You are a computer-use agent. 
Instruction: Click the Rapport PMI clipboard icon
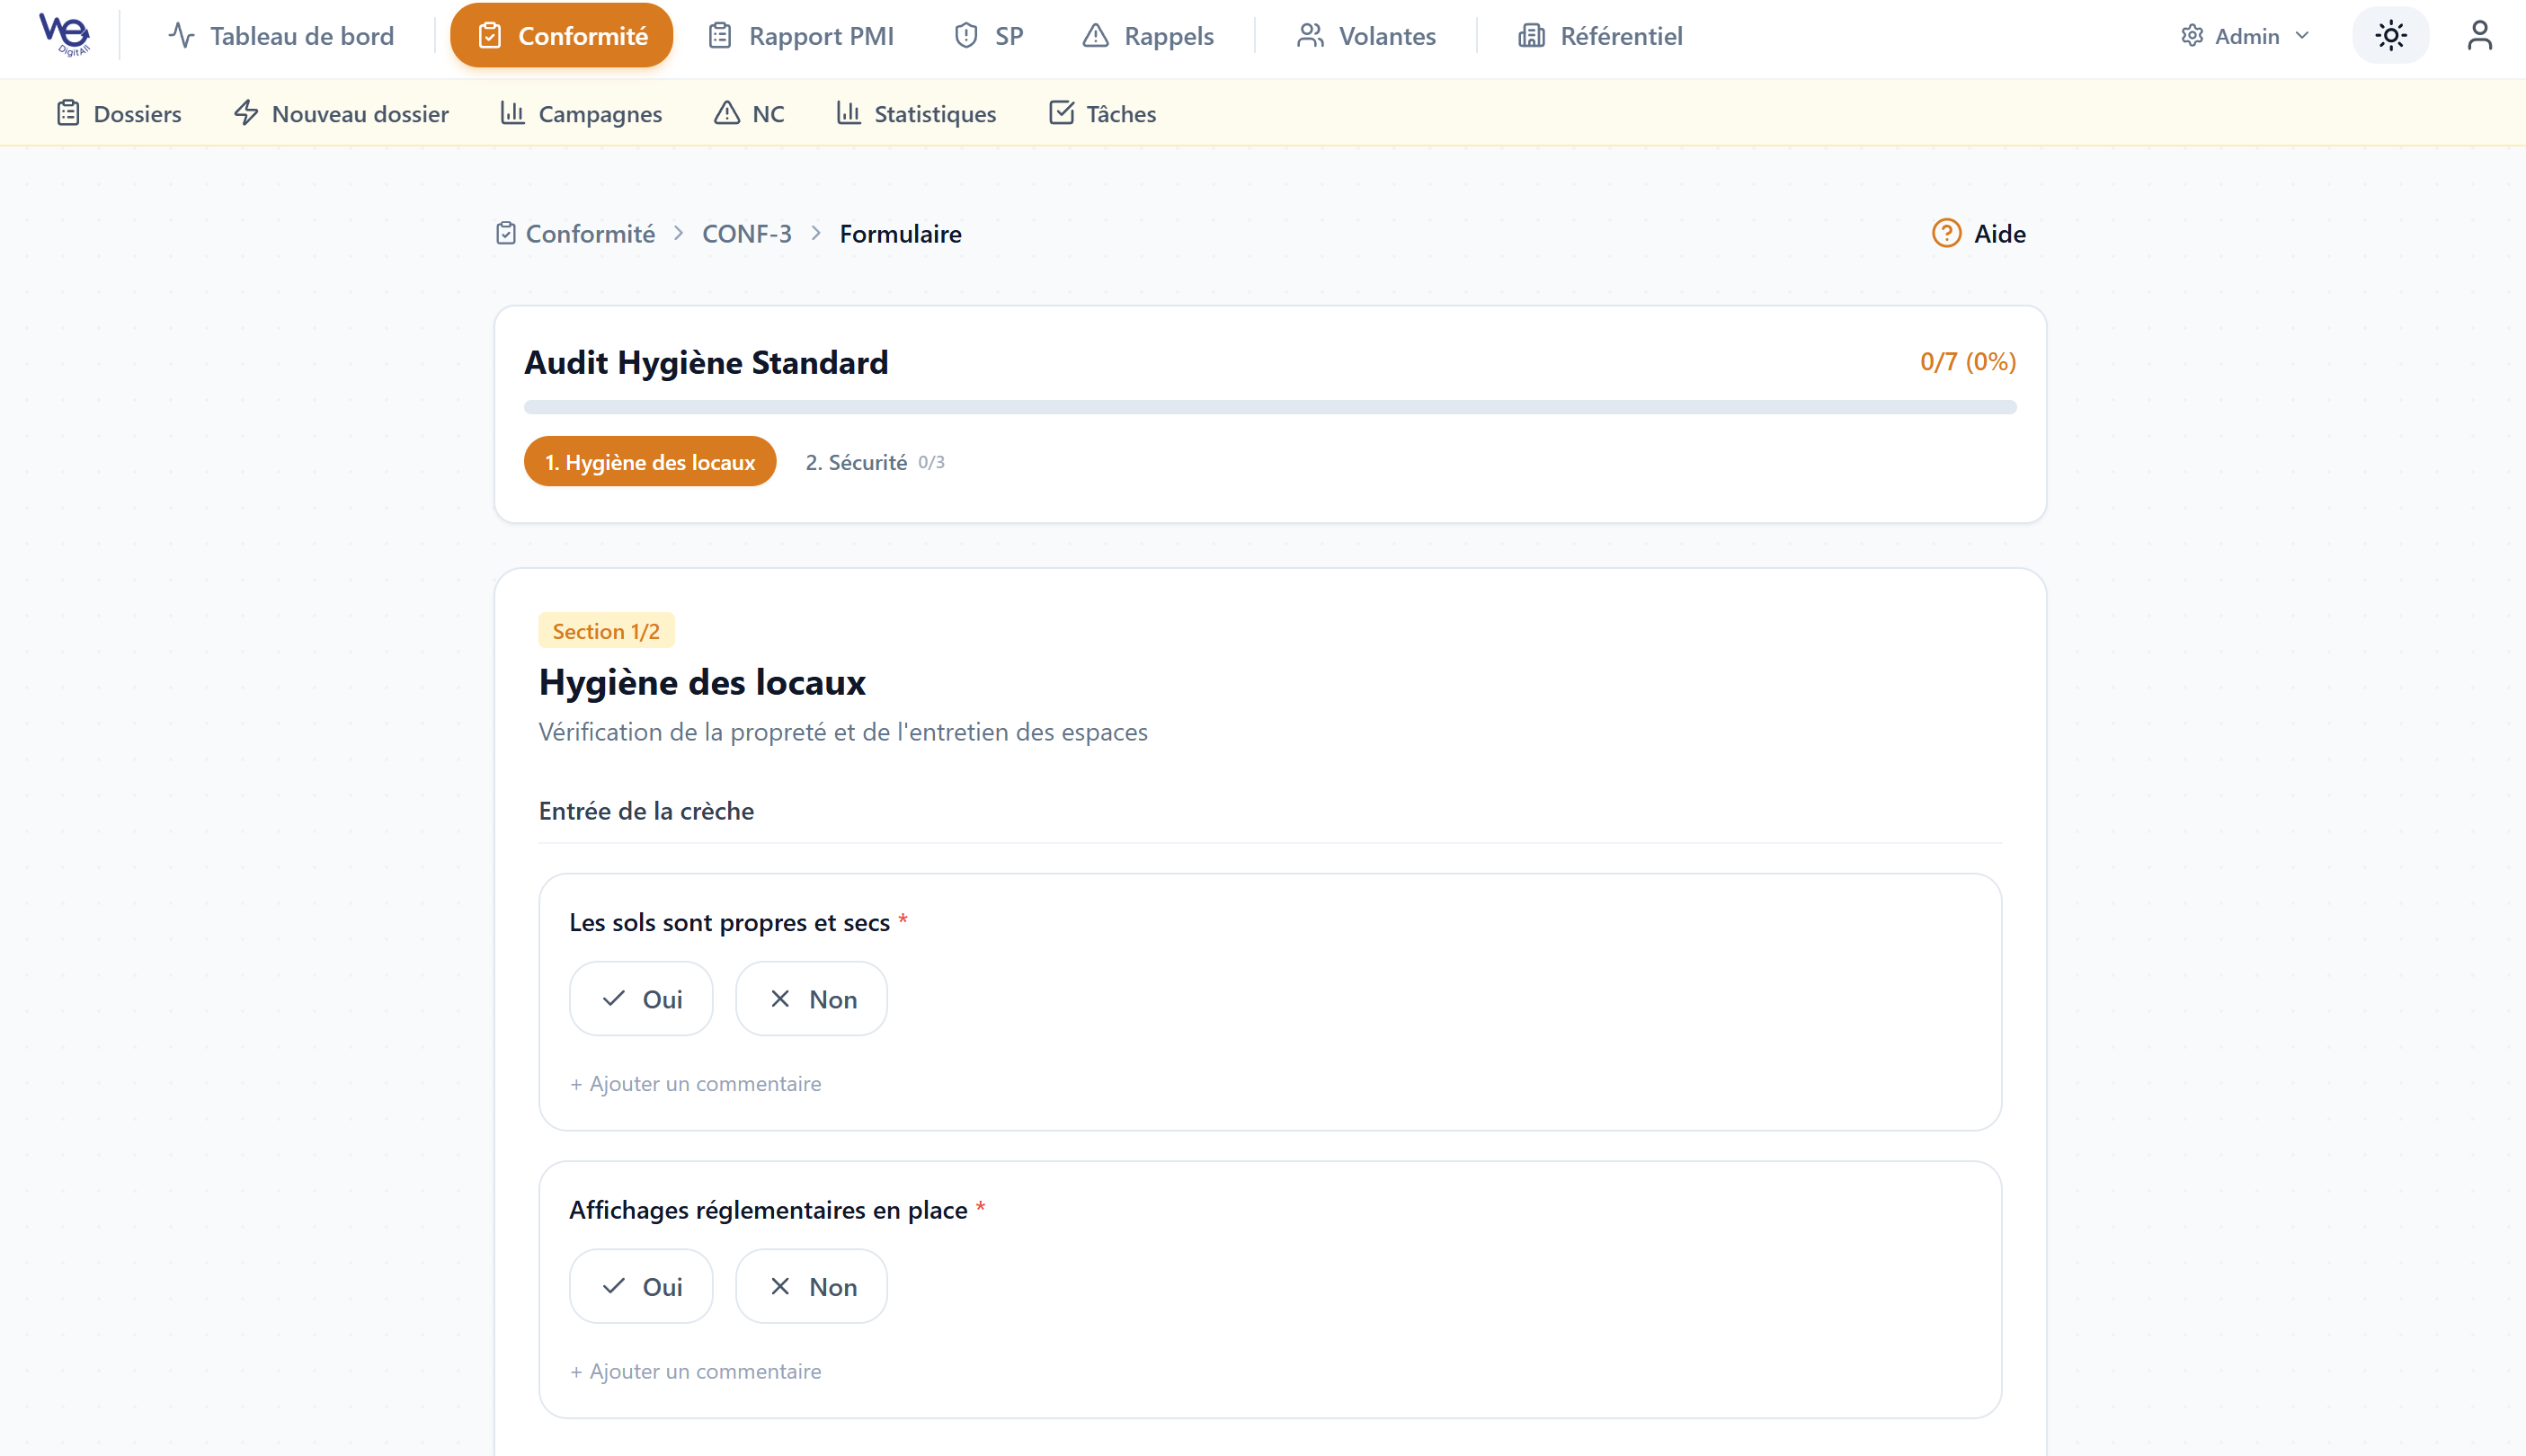coord(720,36)
